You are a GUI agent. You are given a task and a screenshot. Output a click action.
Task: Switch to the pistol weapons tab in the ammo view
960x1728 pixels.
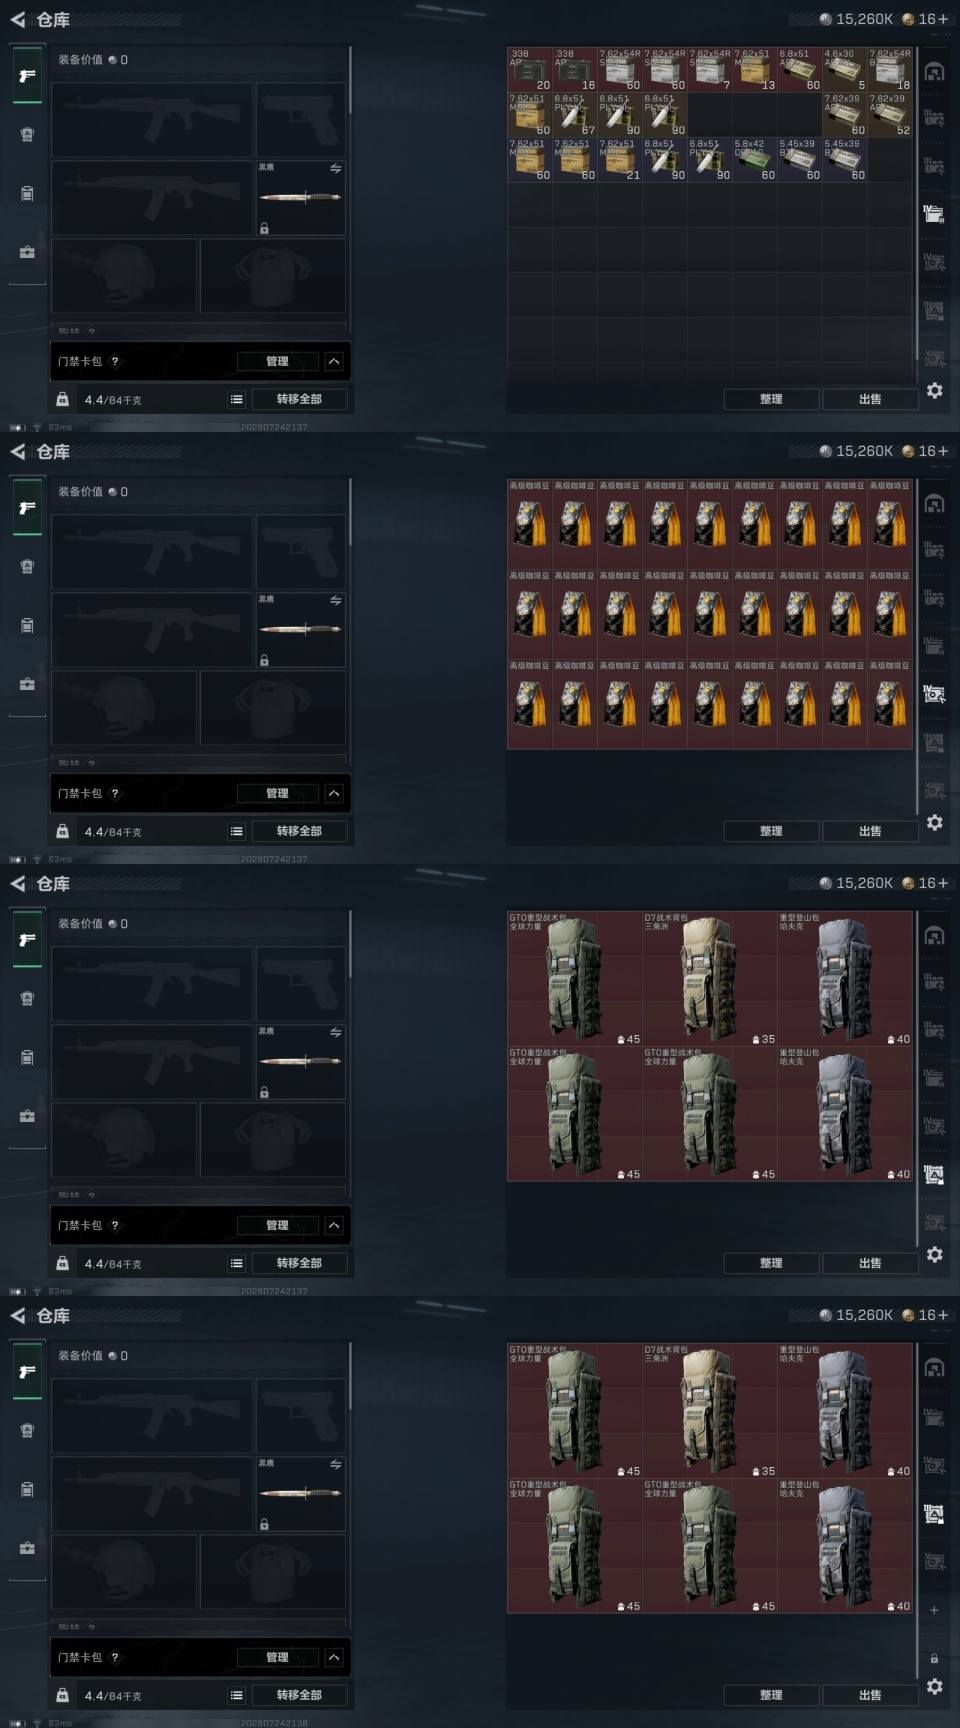pyautogui.click(x=27, y=76)
